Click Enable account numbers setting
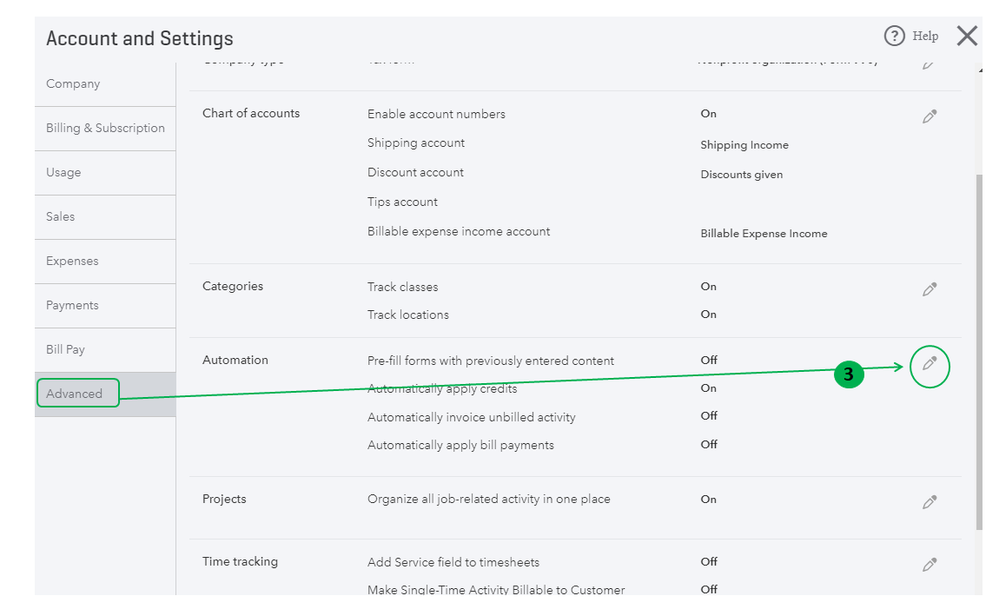The image size is (999, 603). pos(436,114)
